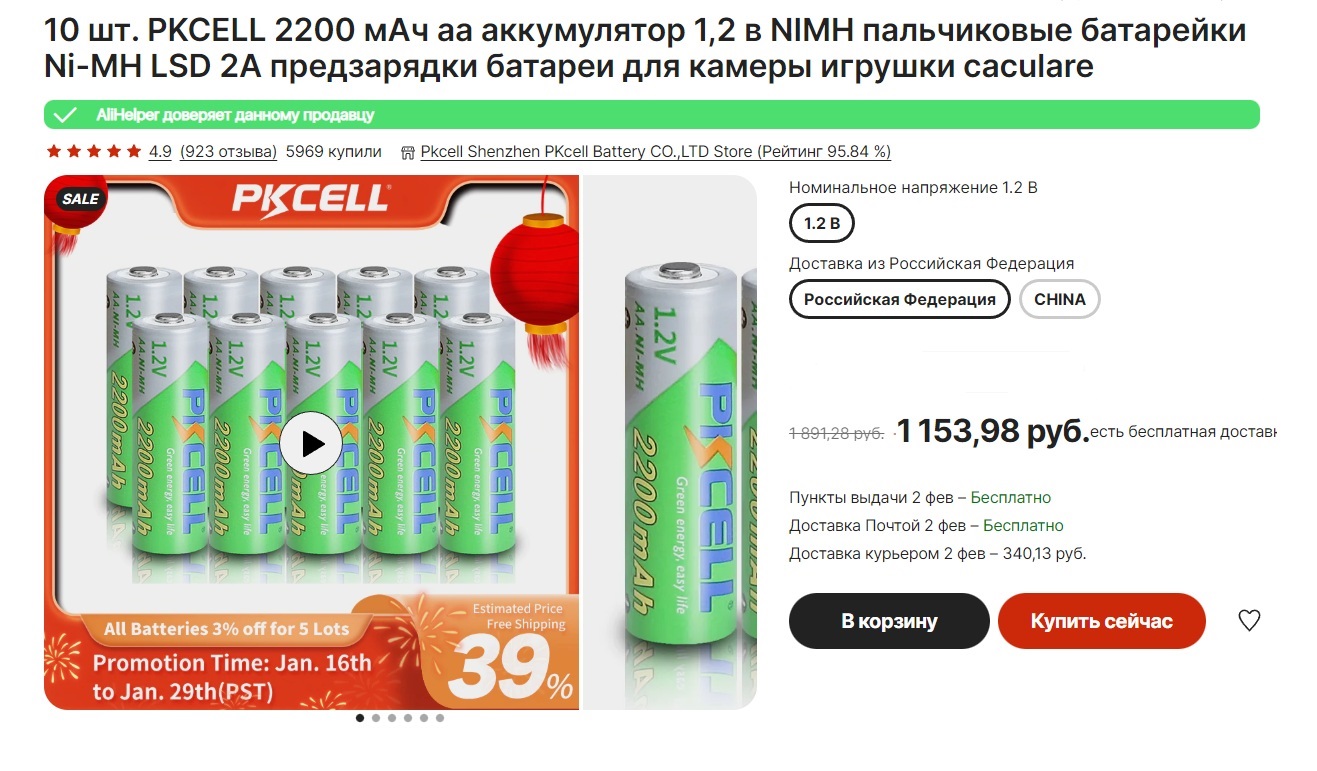Click the 4.9 rating value
The height and width of the screenshot is (771, 1317).
(160, 152)
